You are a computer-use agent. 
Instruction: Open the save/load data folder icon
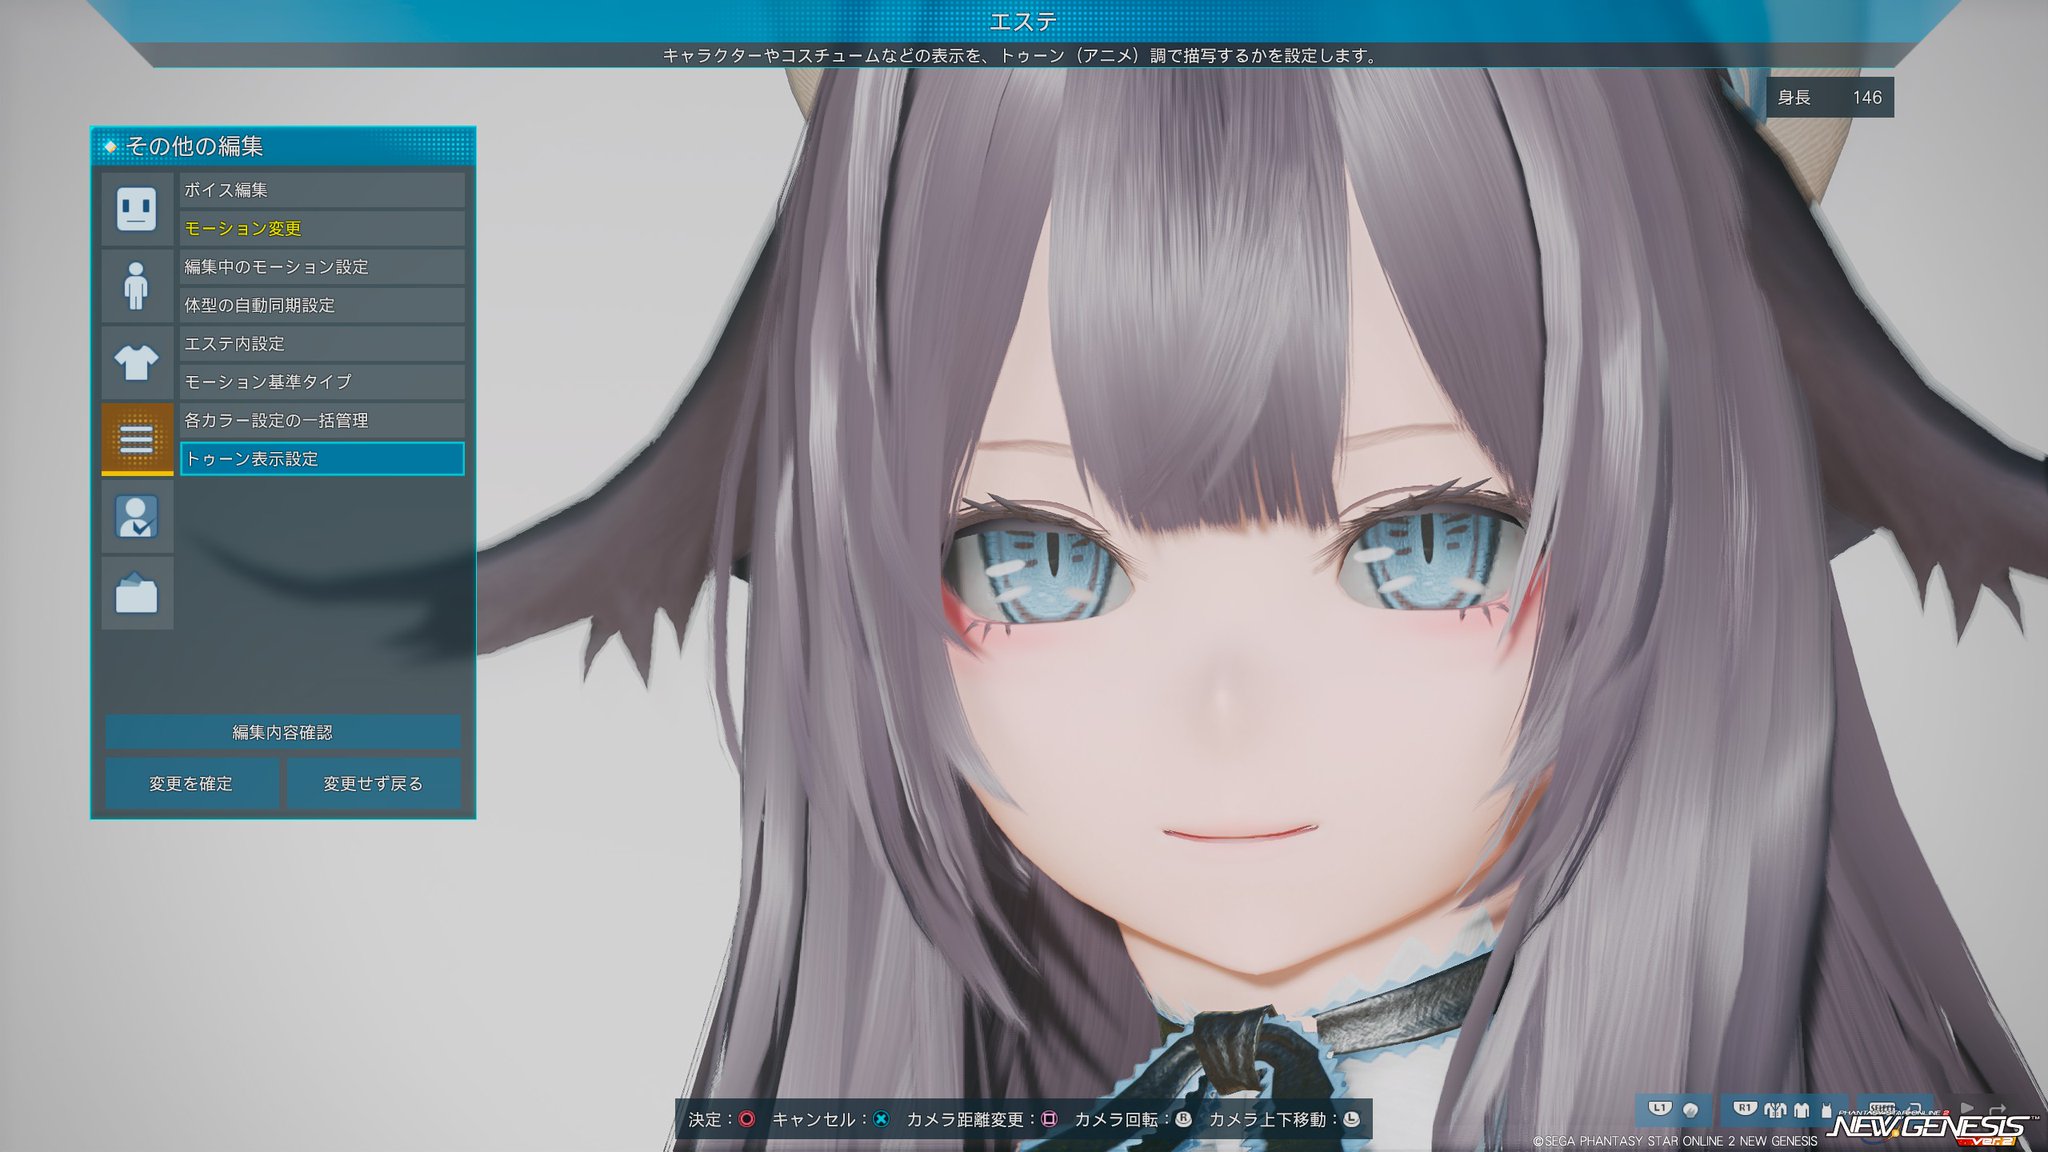tap(137, 593)
